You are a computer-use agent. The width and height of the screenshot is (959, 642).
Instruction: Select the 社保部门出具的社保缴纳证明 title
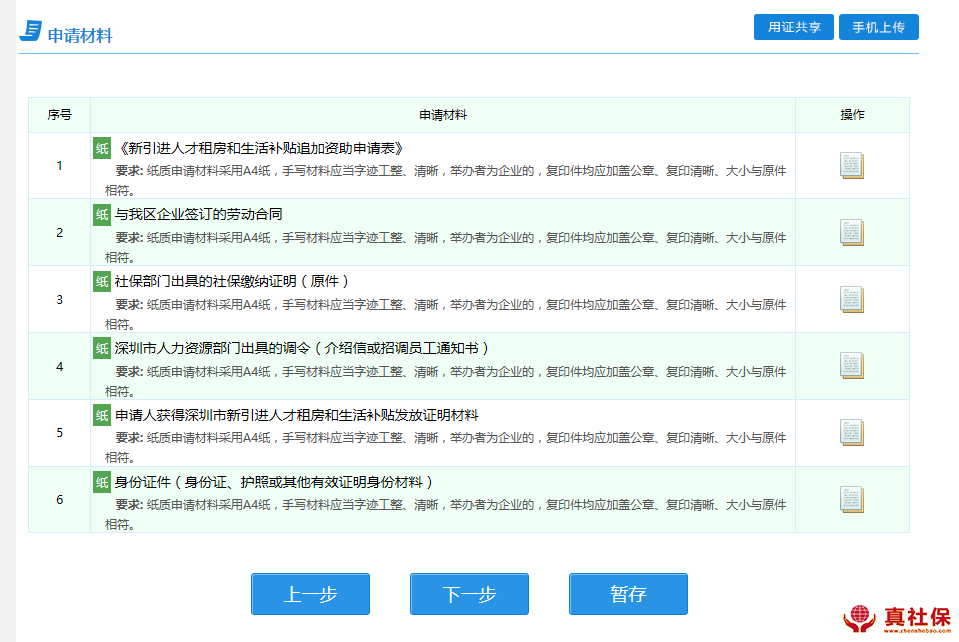point(232,281)
